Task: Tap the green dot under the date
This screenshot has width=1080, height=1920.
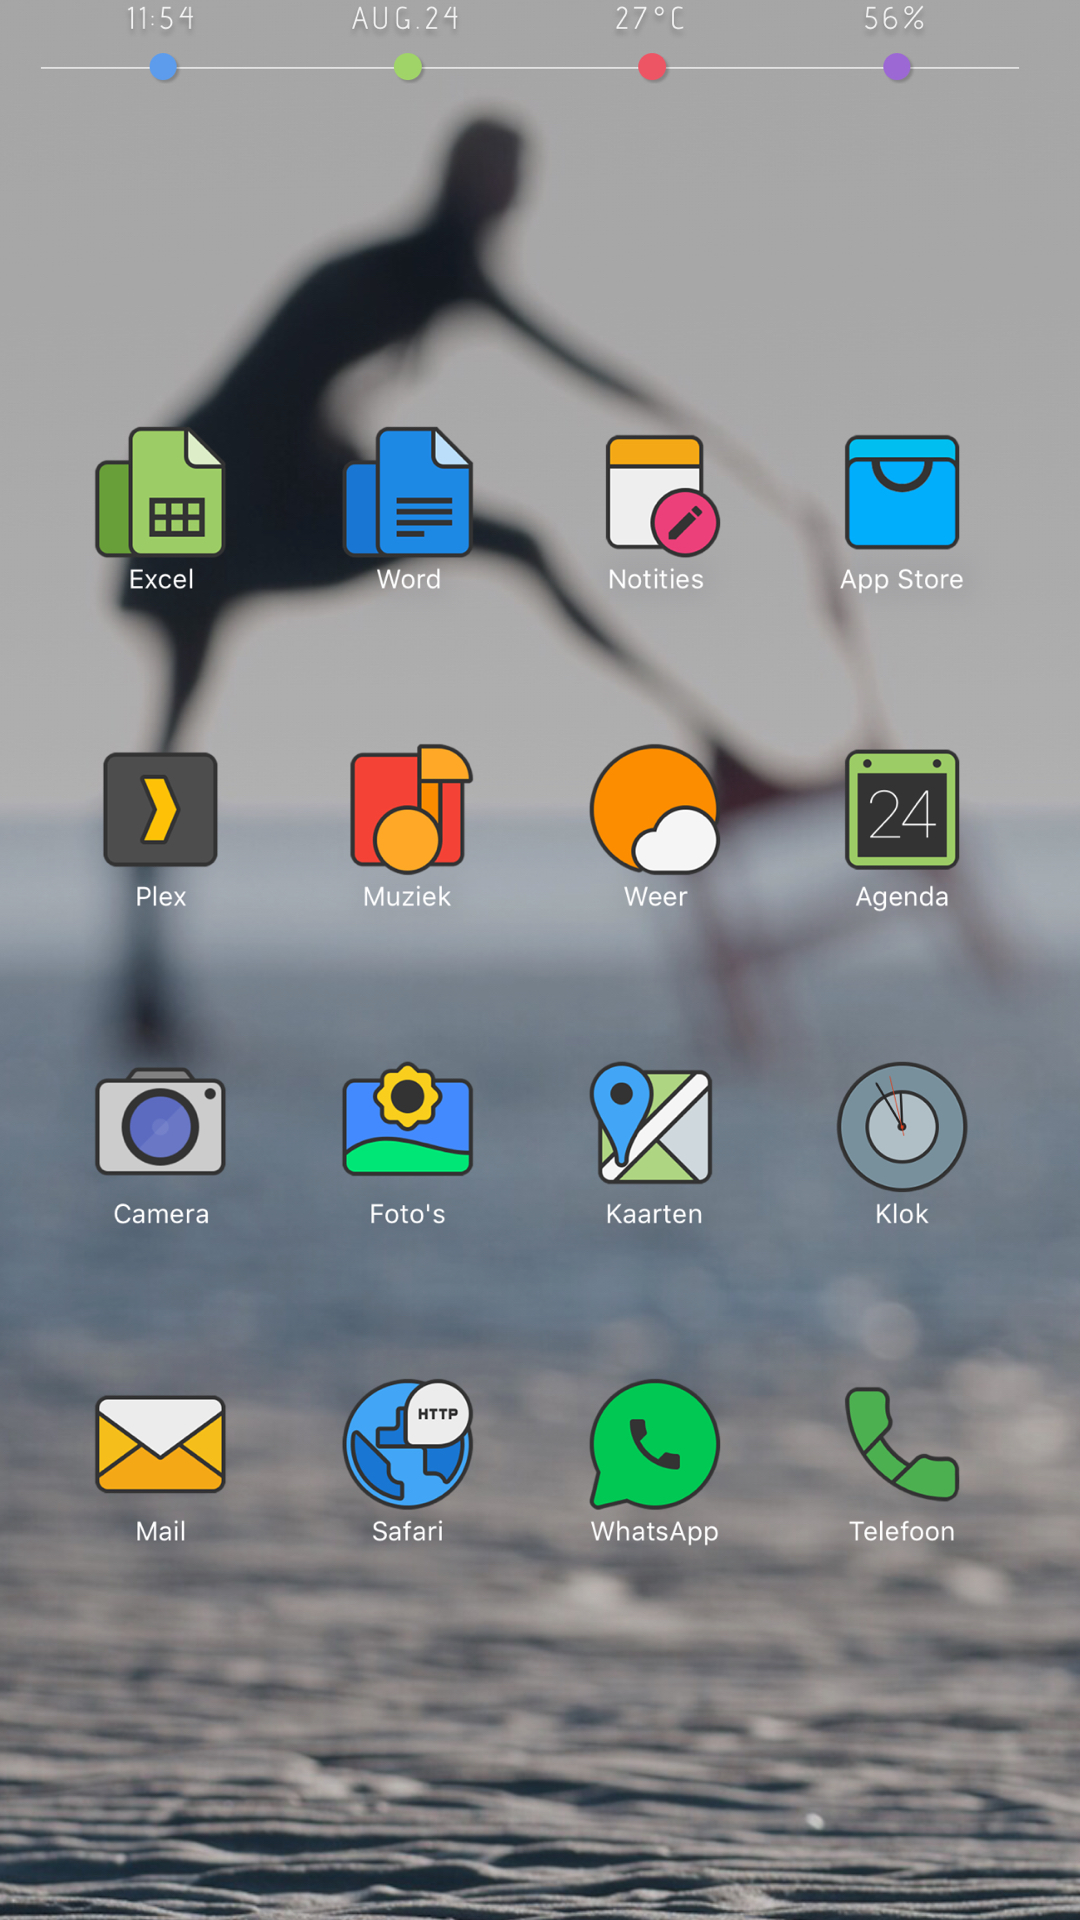Action: pos(408,67)
